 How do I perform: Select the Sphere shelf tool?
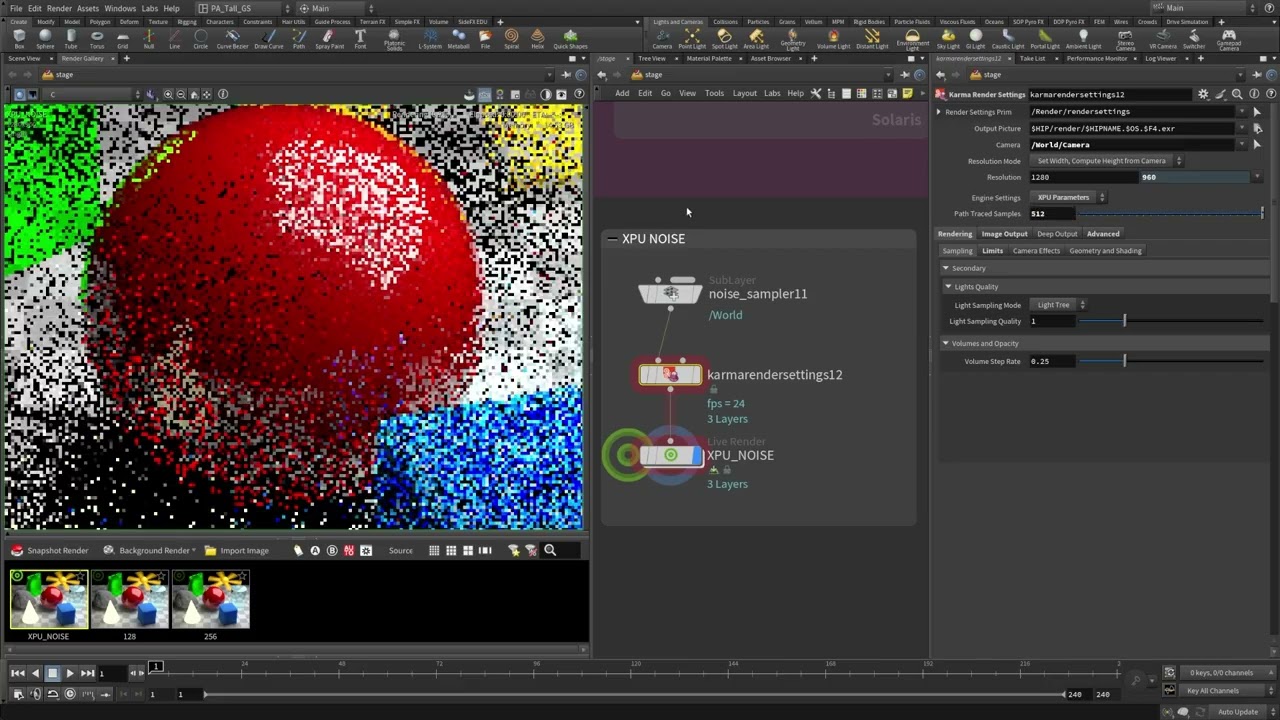tap(45, 39)
